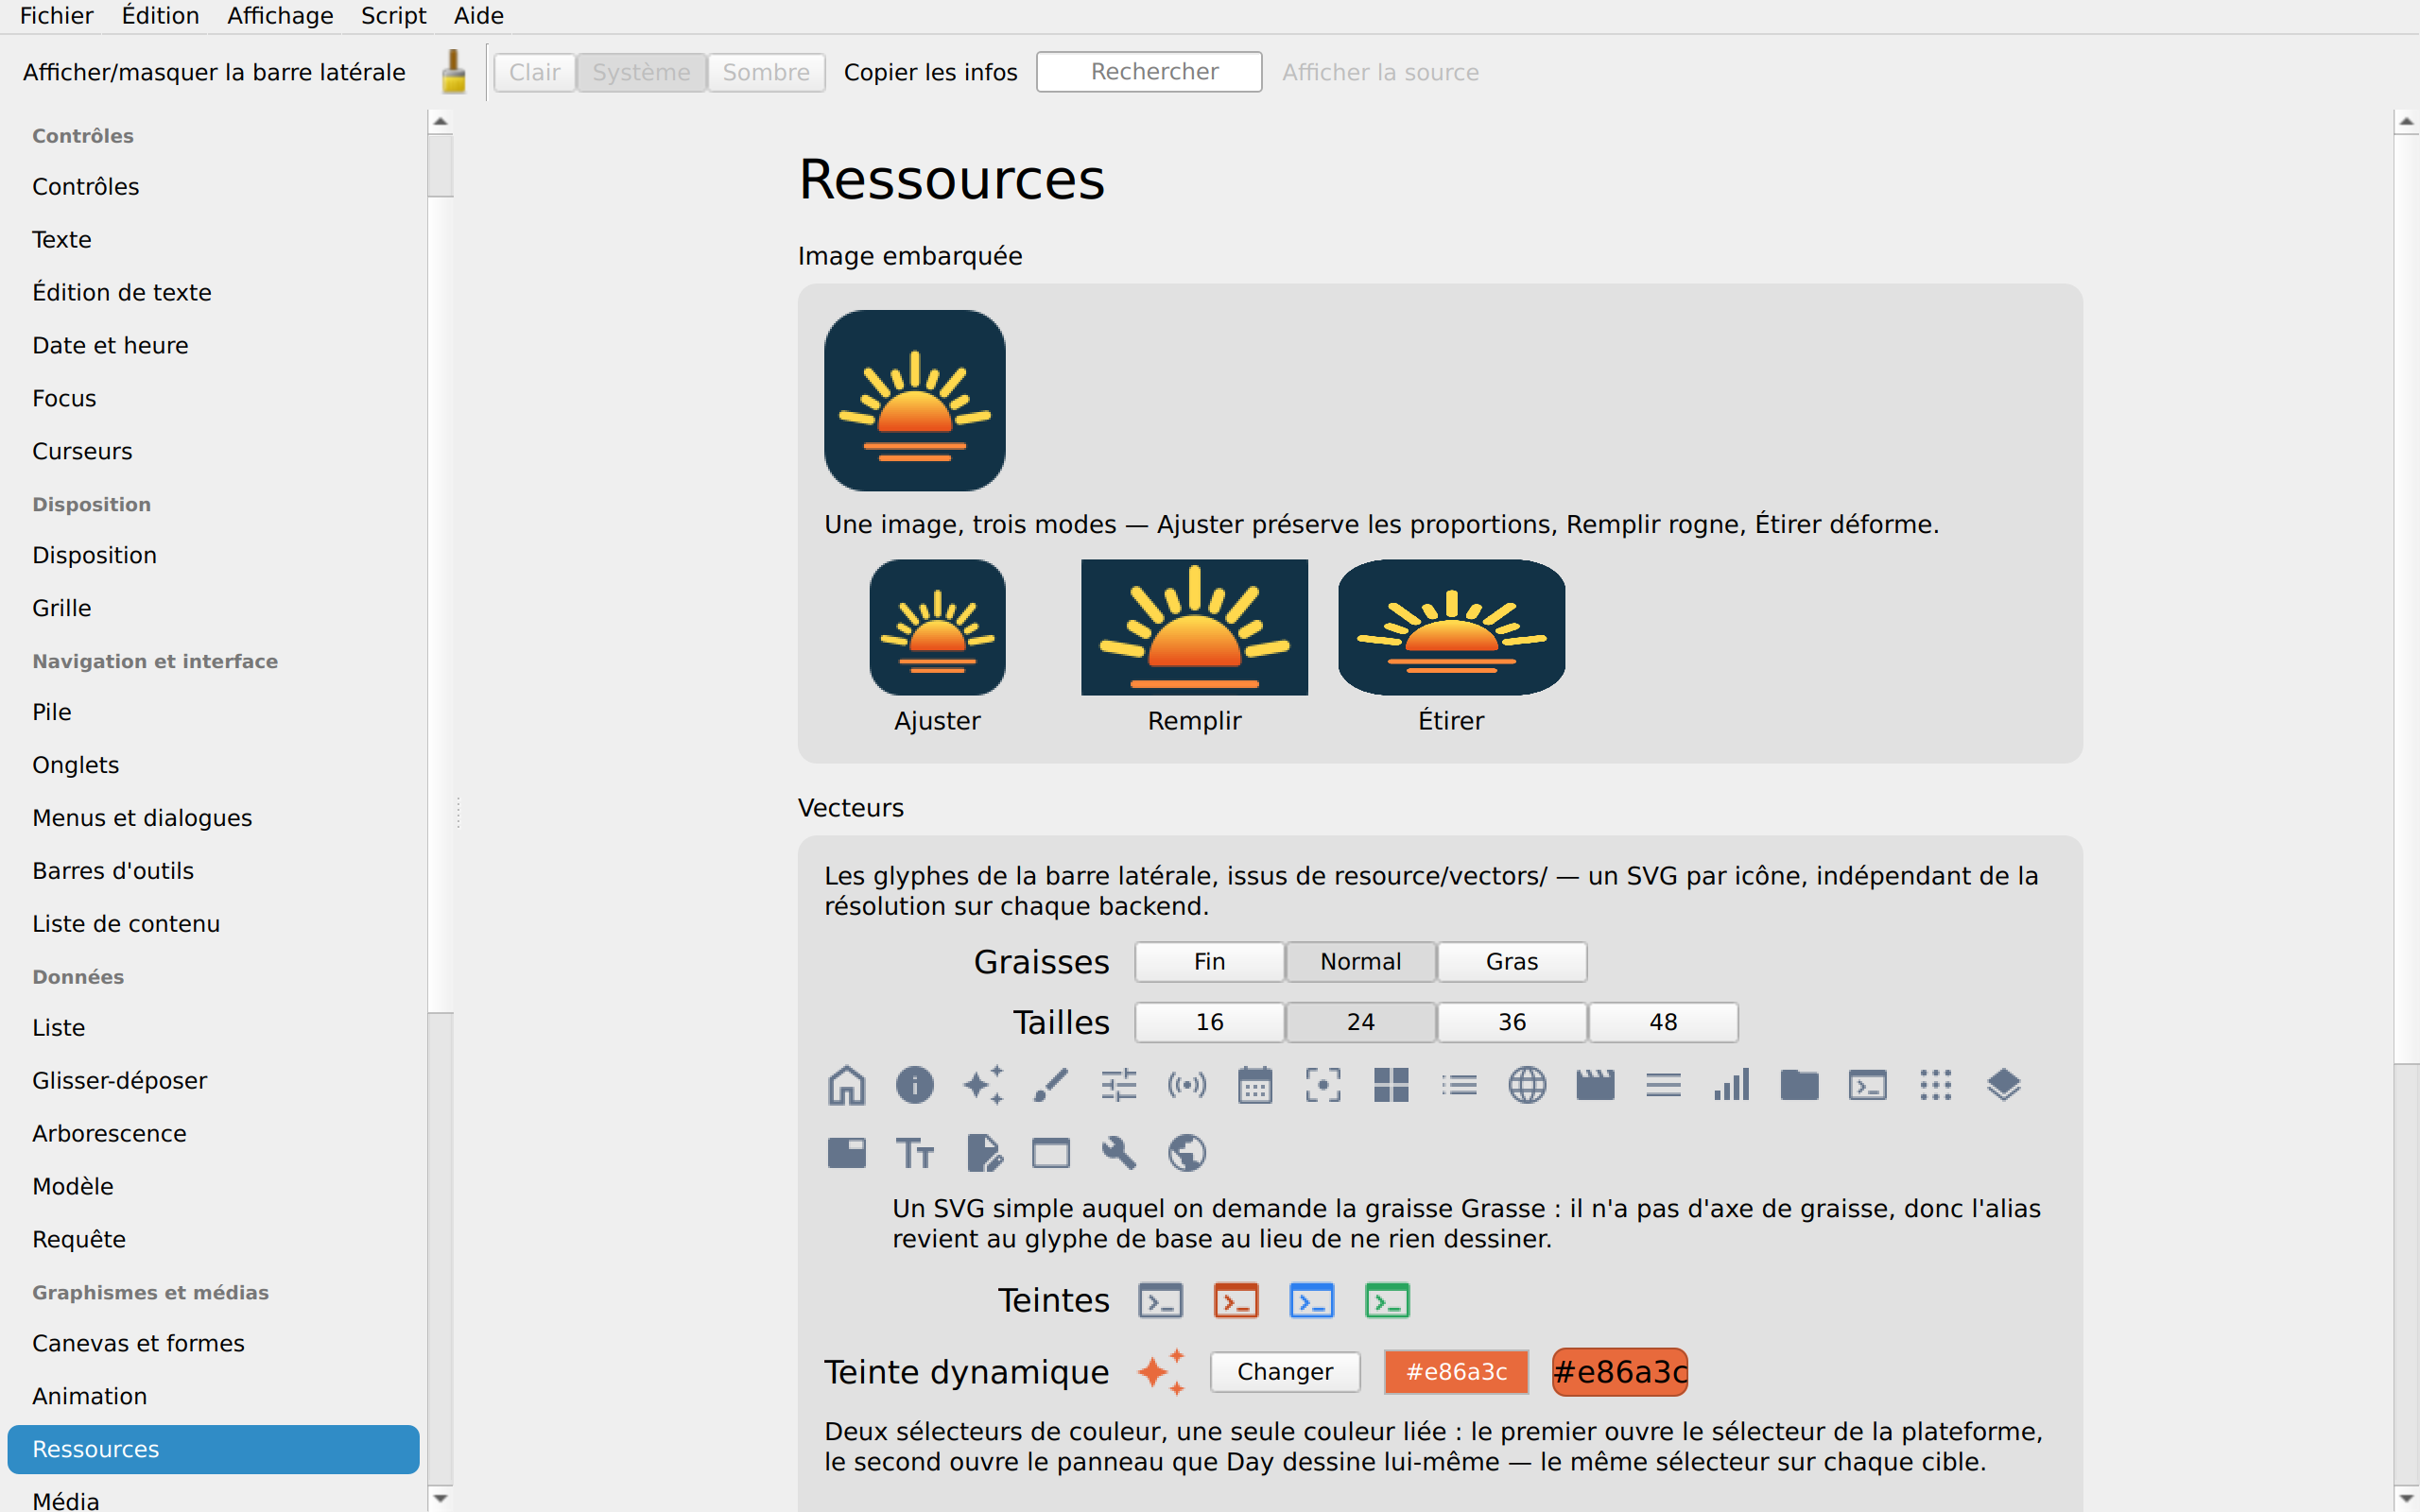Select the Fin weight option
This screenshot has height=1512, width=2420.
click(1209, 962)
